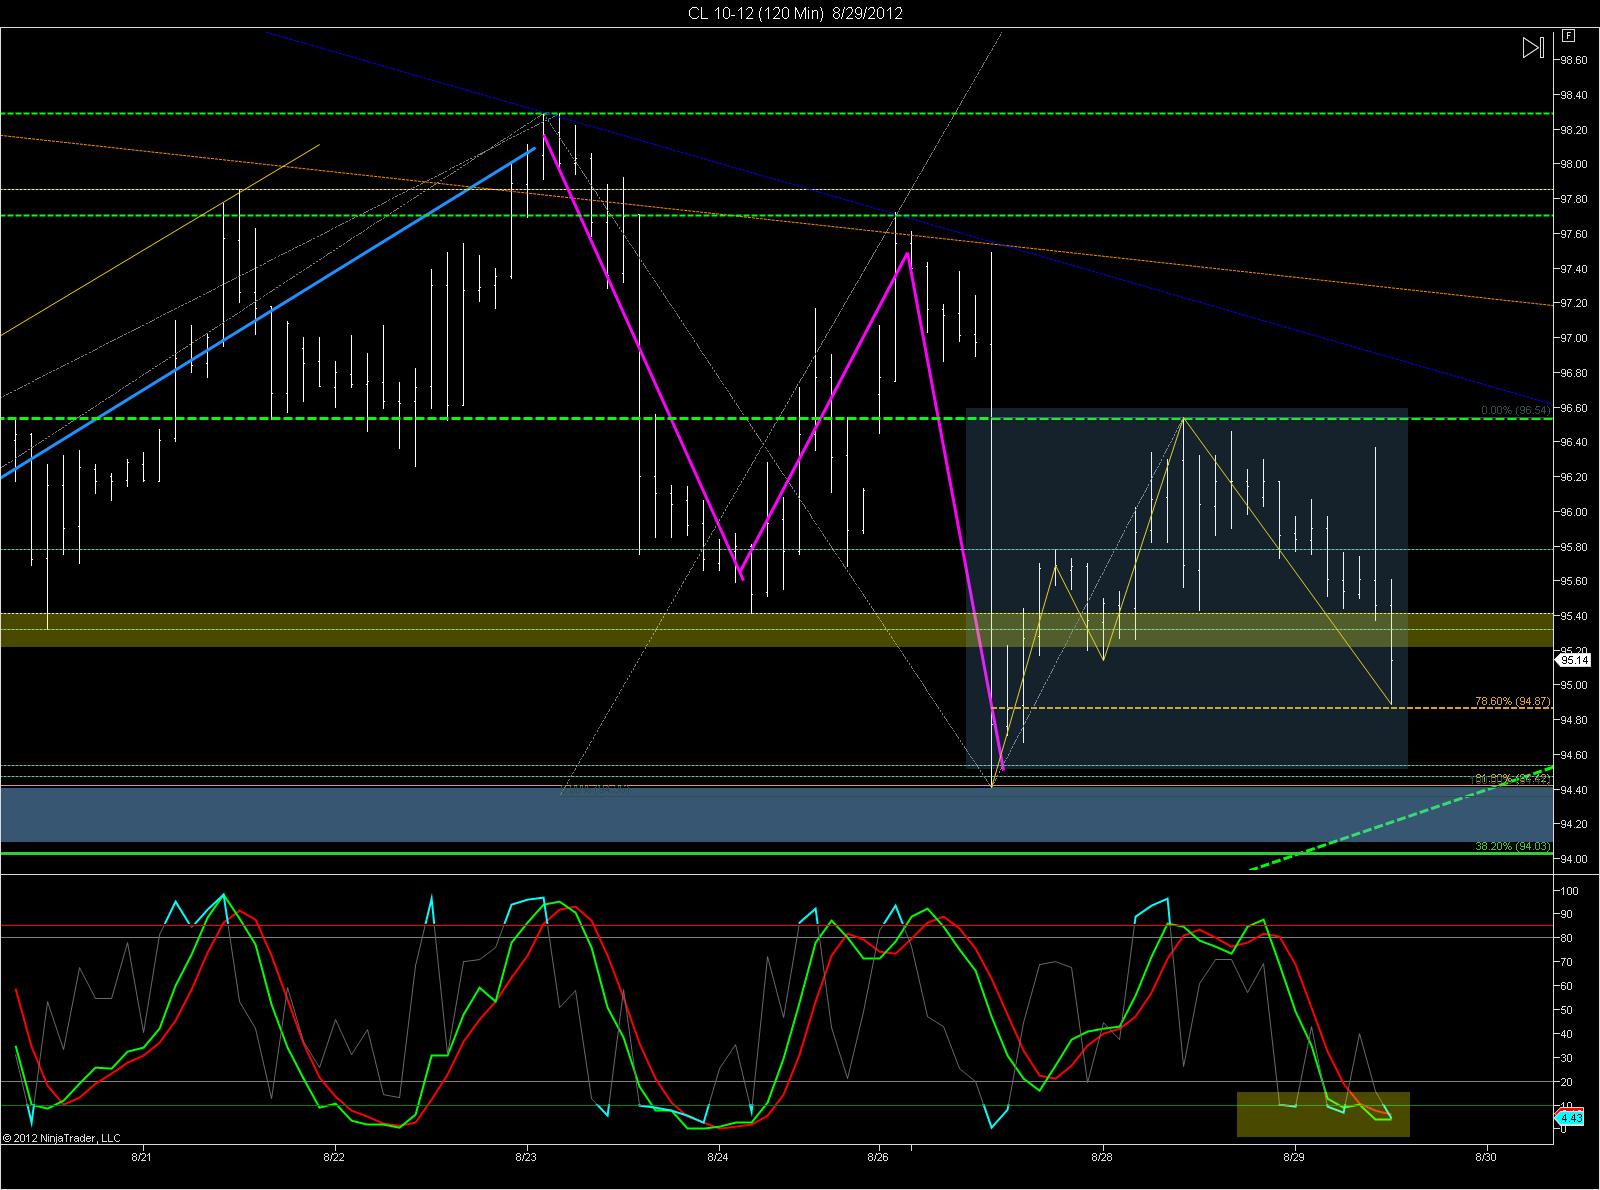Select the olive yellow price band near 95.30
Viewport: 1600px width, 1190px height.
pos(776,630)
